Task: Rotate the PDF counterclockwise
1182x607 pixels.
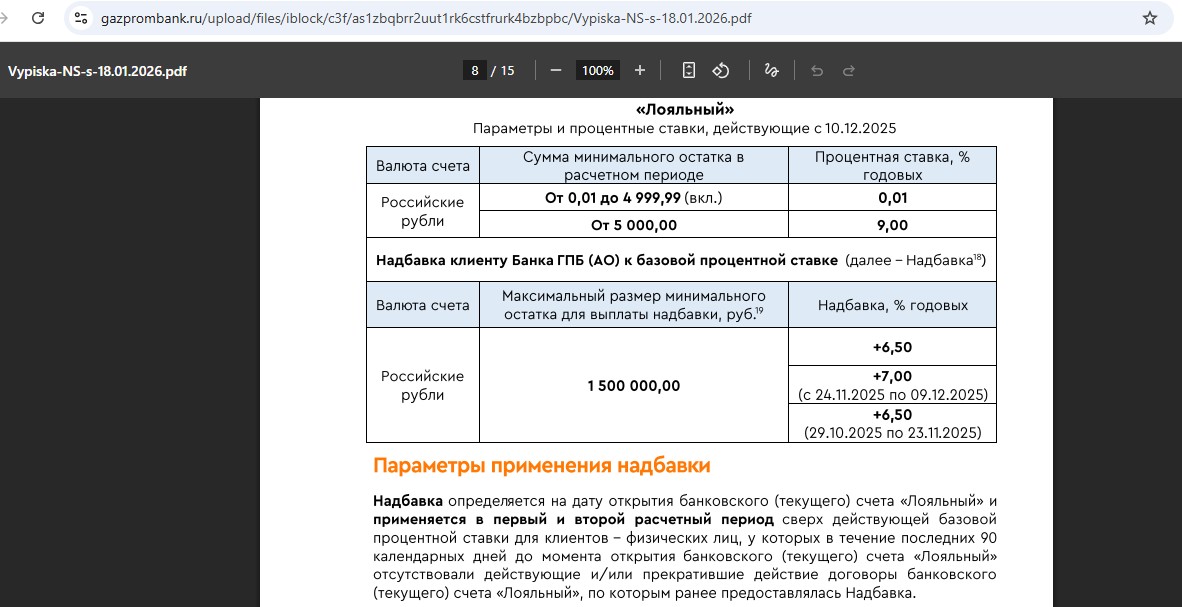Action: (720, 70)
